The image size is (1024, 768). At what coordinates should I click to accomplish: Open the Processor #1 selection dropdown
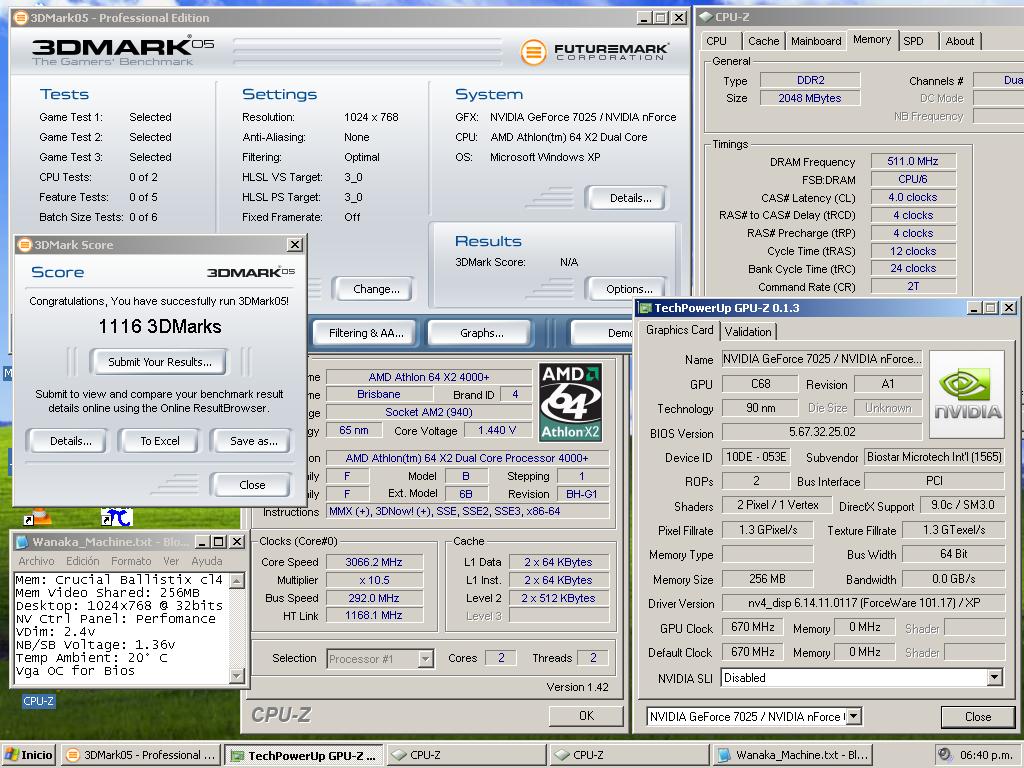(x=425, y=658)
